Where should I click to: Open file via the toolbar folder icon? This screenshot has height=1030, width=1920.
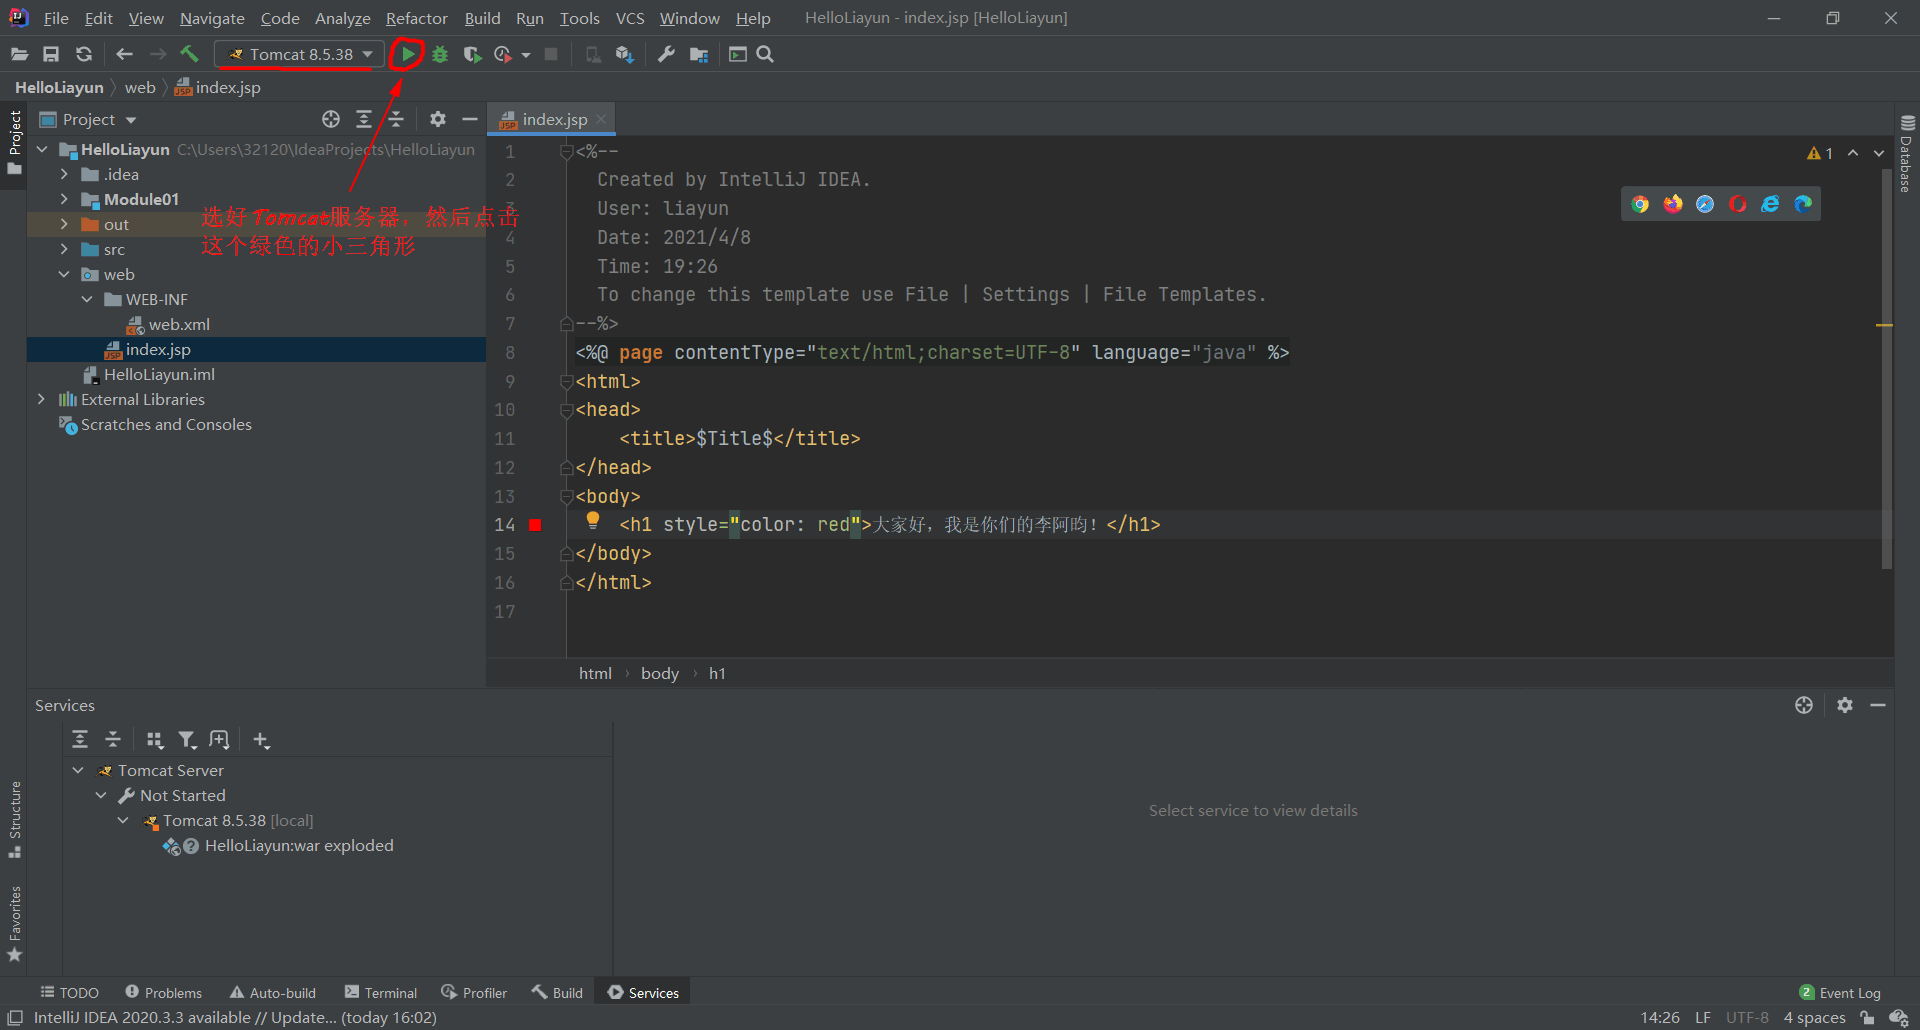(19, 54)
